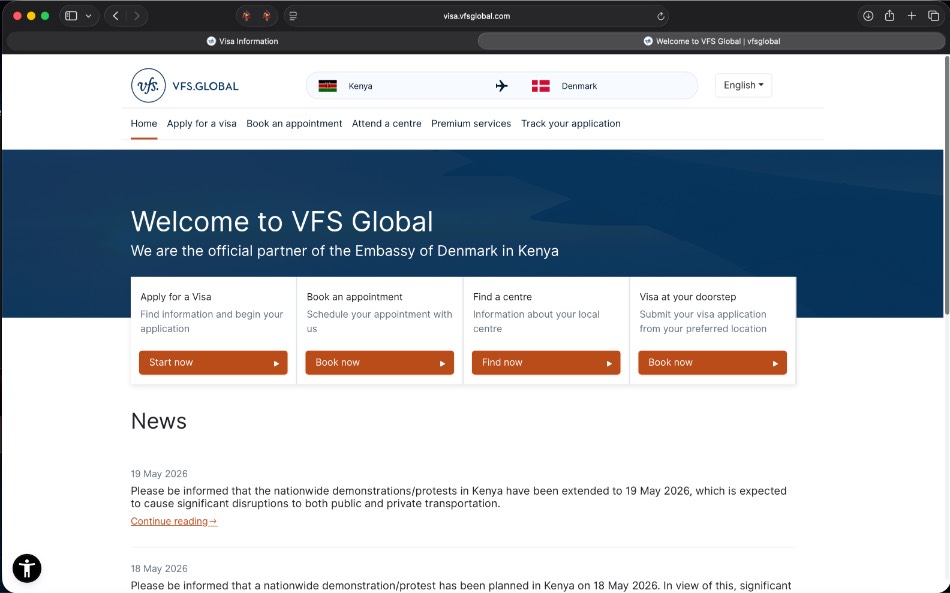
Task: Open the Apply for a visa menu
Action: 202,124
